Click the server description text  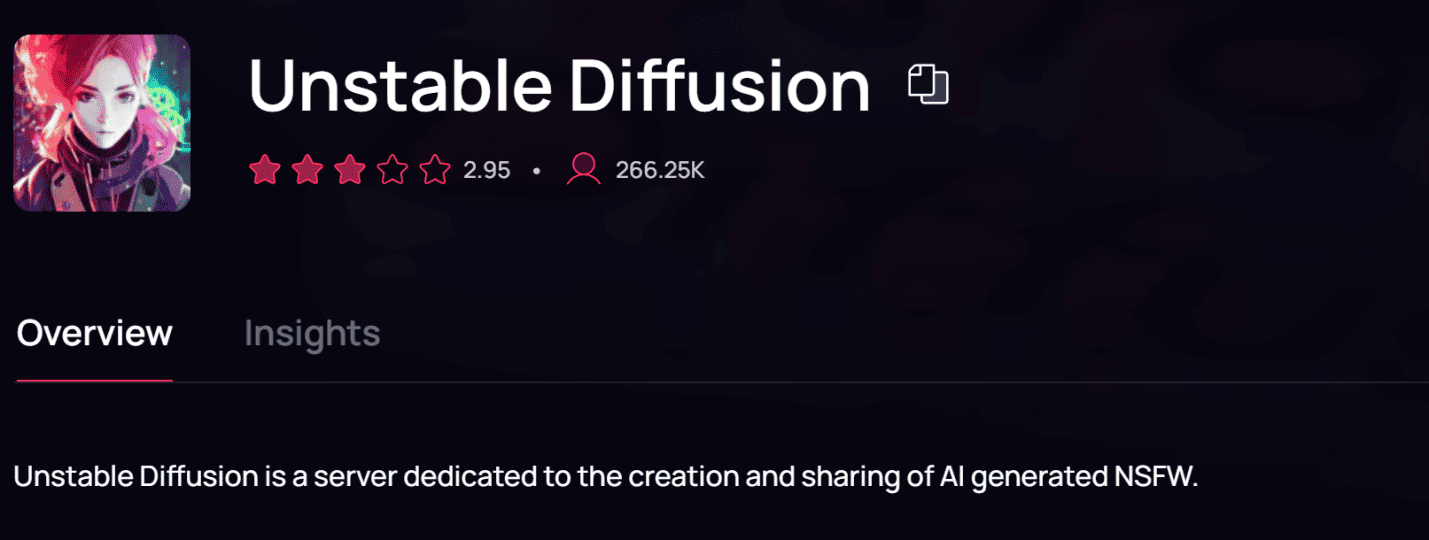[605, 476]
